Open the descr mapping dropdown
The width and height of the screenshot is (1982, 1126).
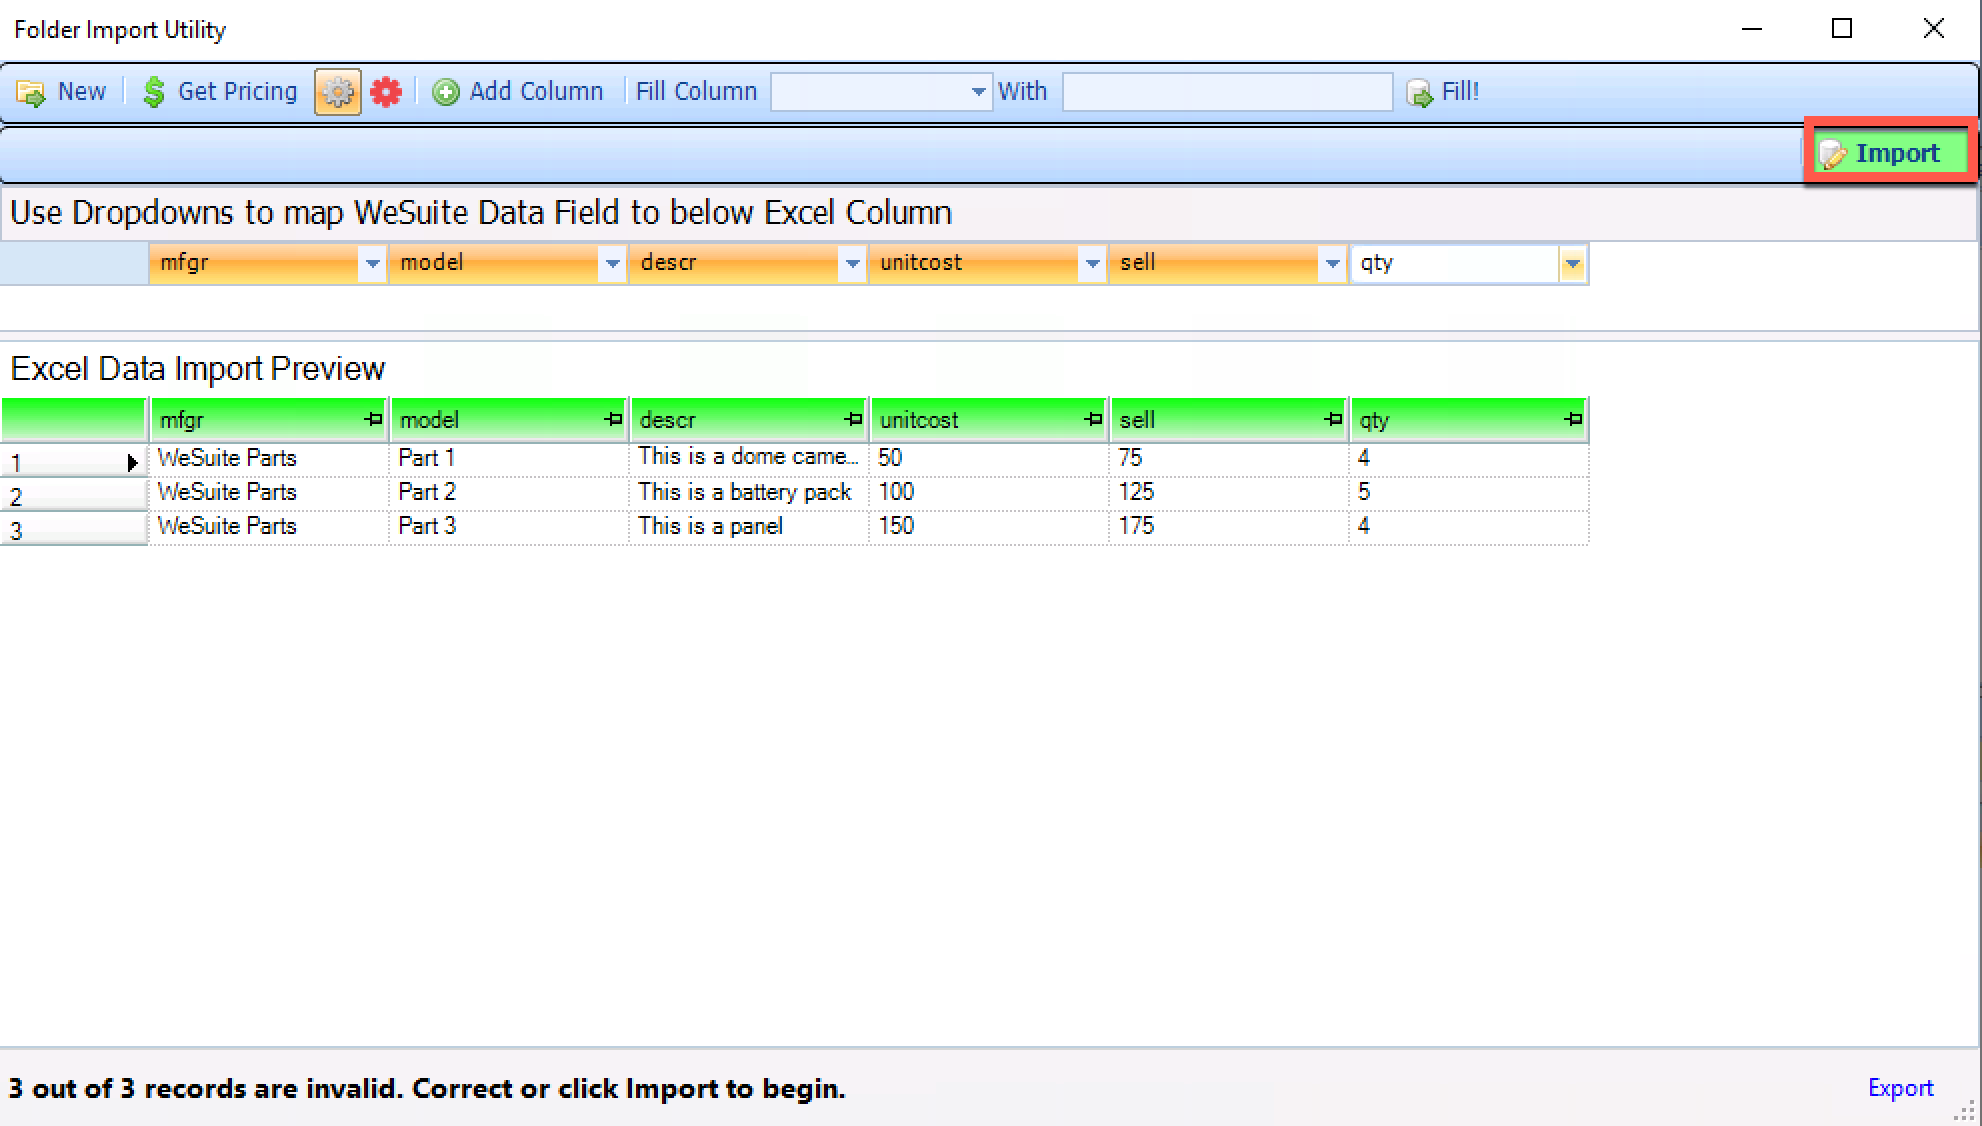point(852,264)
